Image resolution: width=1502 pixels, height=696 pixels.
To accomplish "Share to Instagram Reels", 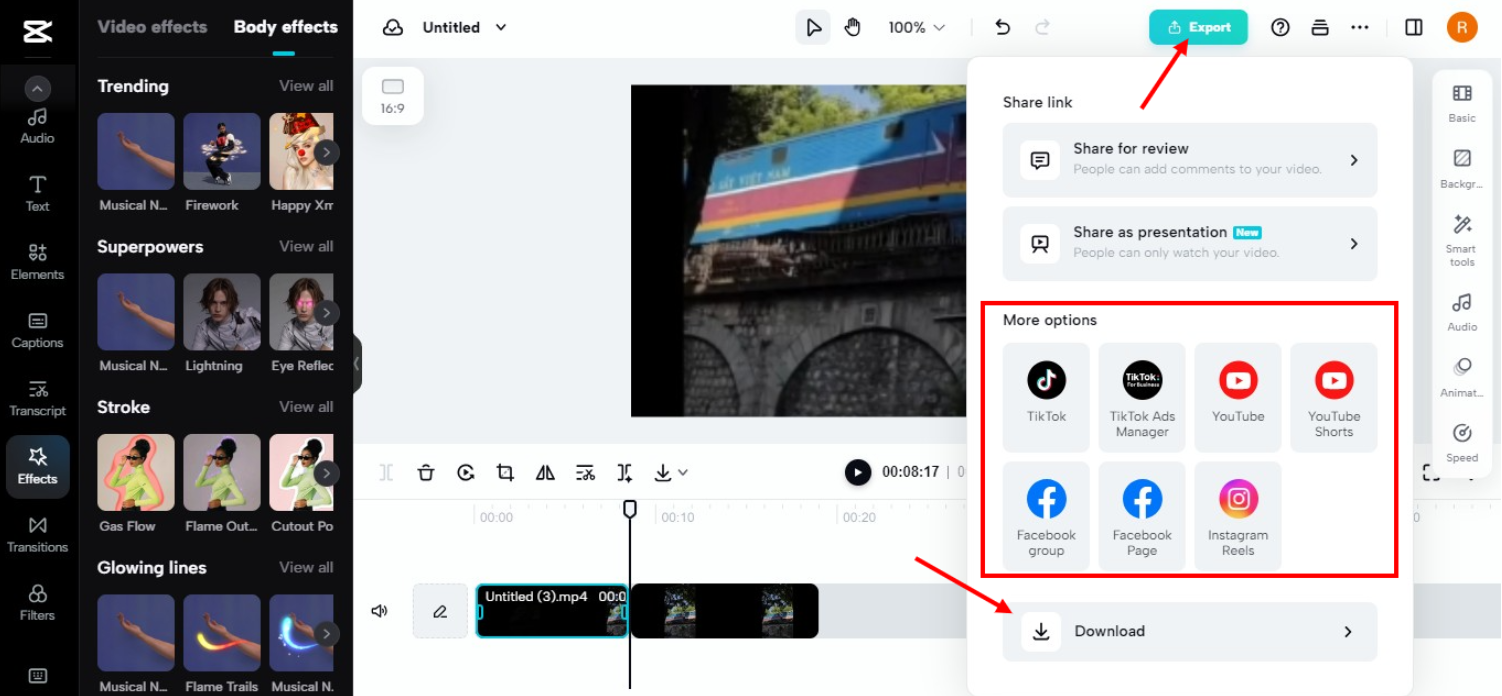I will pyautogui.click(x=1238, y=516).
